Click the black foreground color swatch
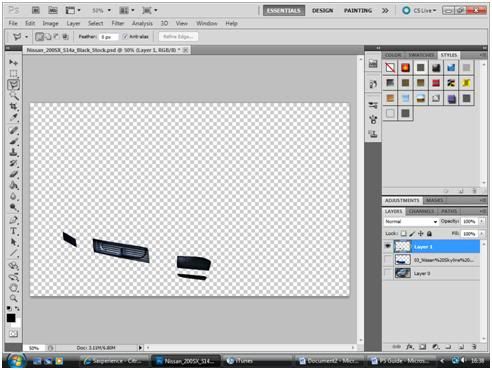 coord(11,318)
